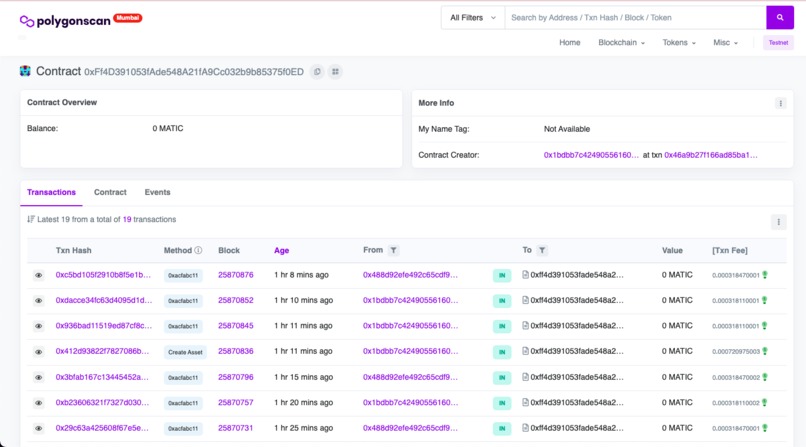Switch to the Contract tab

point(110,192)
